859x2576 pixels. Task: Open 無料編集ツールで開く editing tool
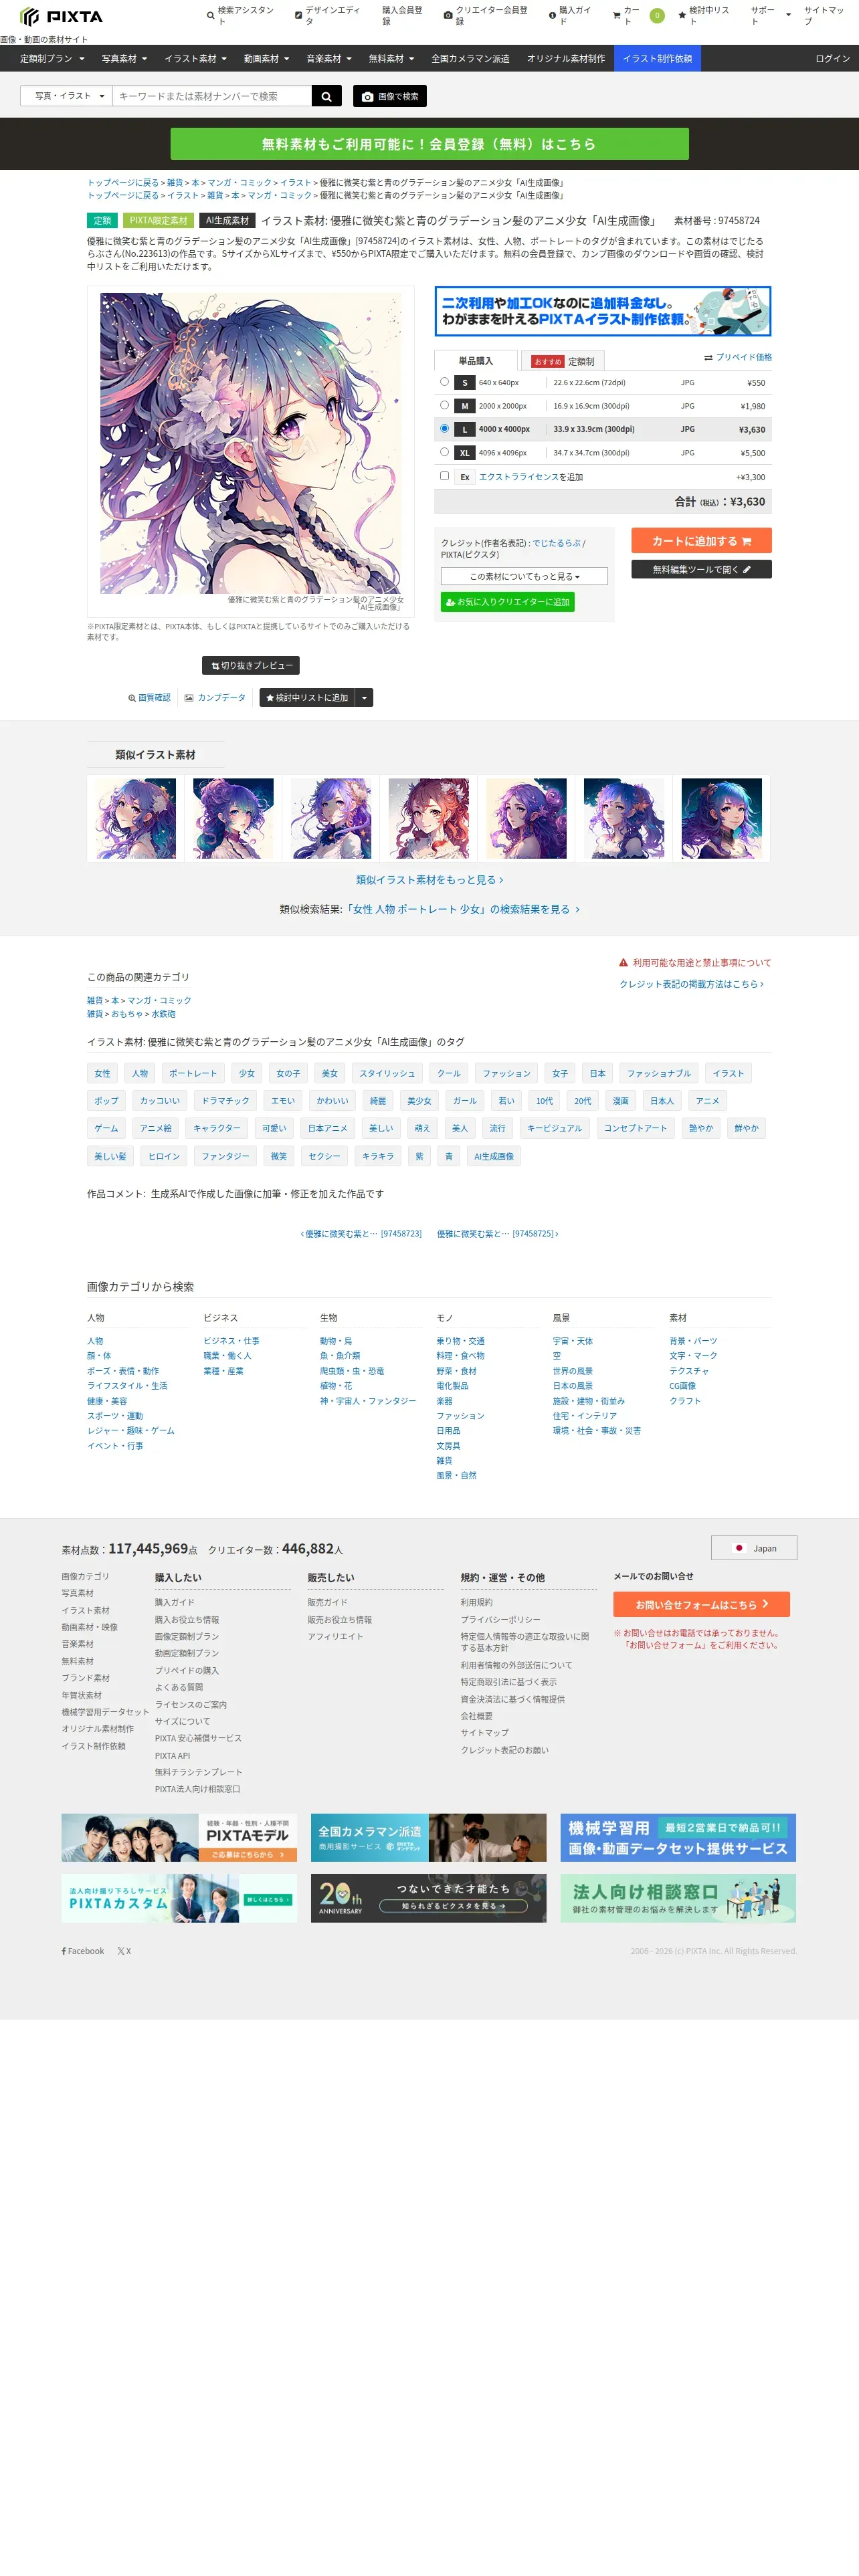[701, 569]
